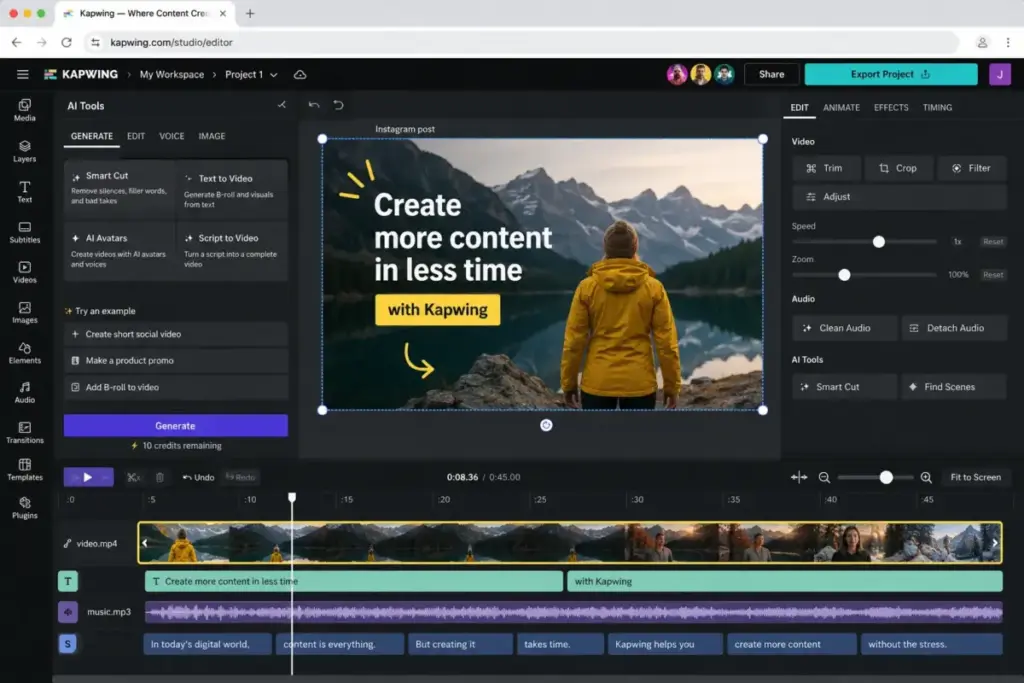
Task: Zoom in the timeline with plus magnifier
Action: 926,477
